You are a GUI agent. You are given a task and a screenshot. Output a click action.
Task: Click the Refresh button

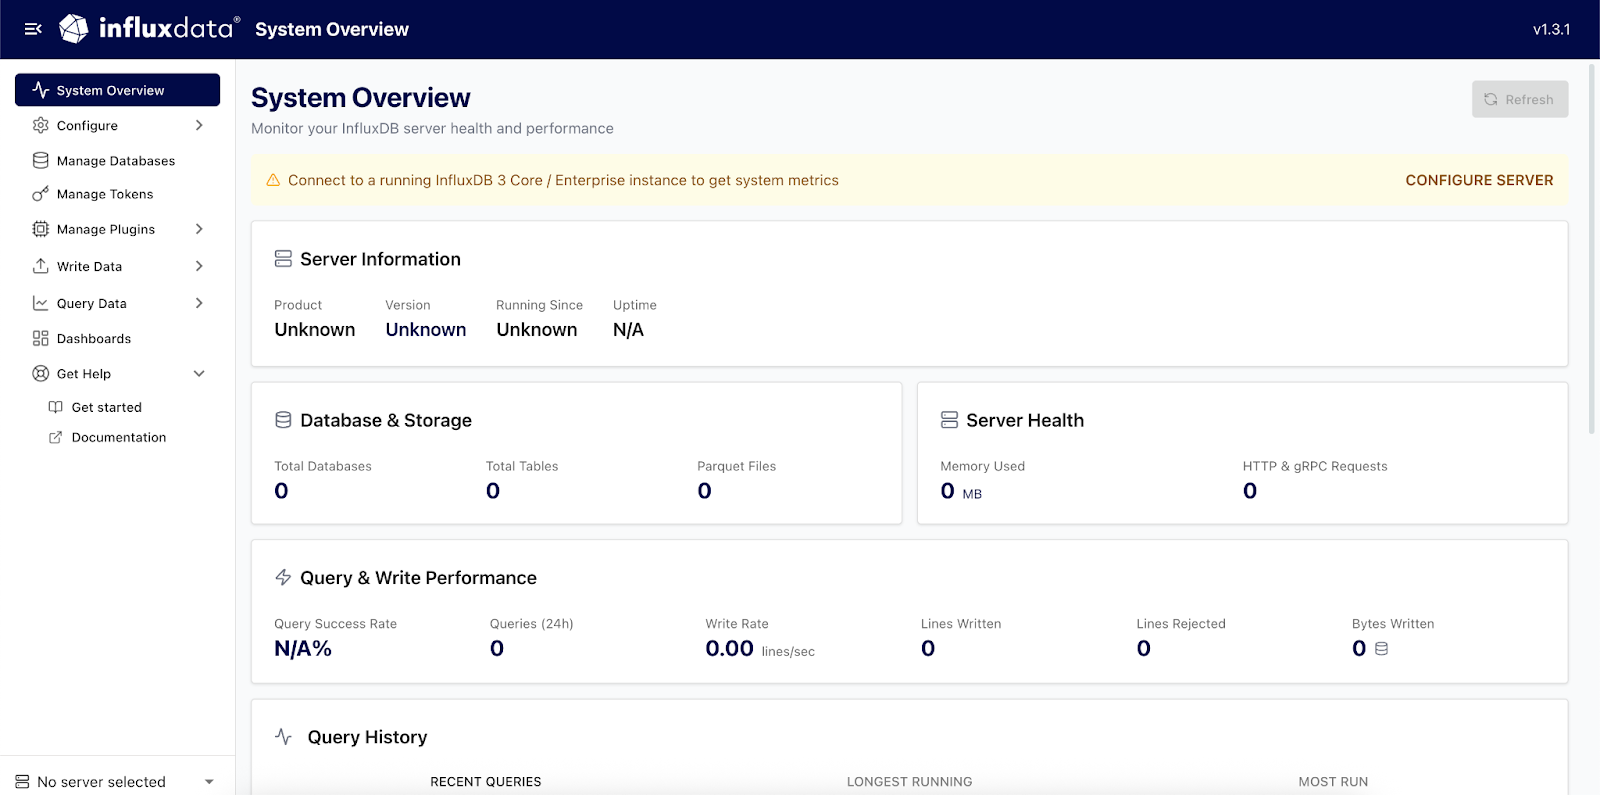point(1520,99)
